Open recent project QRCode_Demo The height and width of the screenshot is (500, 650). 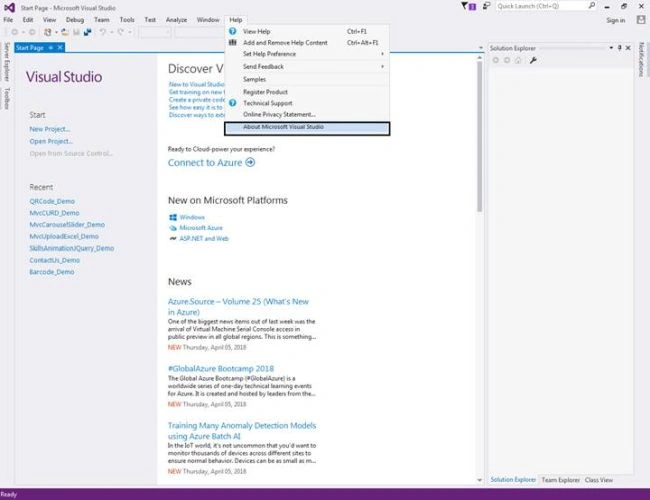click(52, 201)
